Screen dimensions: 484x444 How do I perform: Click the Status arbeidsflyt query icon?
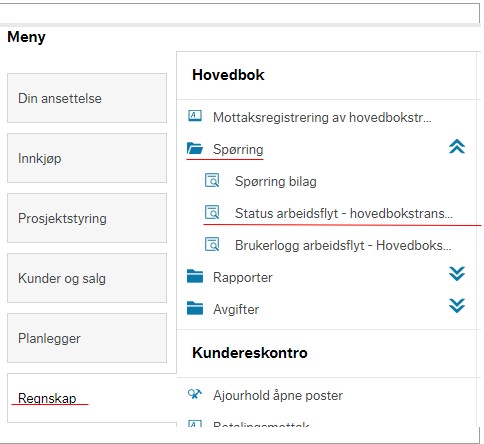click(212, 212)
